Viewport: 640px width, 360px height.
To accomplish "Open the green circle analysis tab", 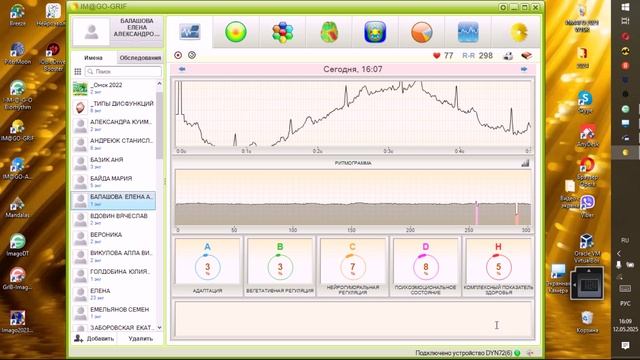I will 236,32.
